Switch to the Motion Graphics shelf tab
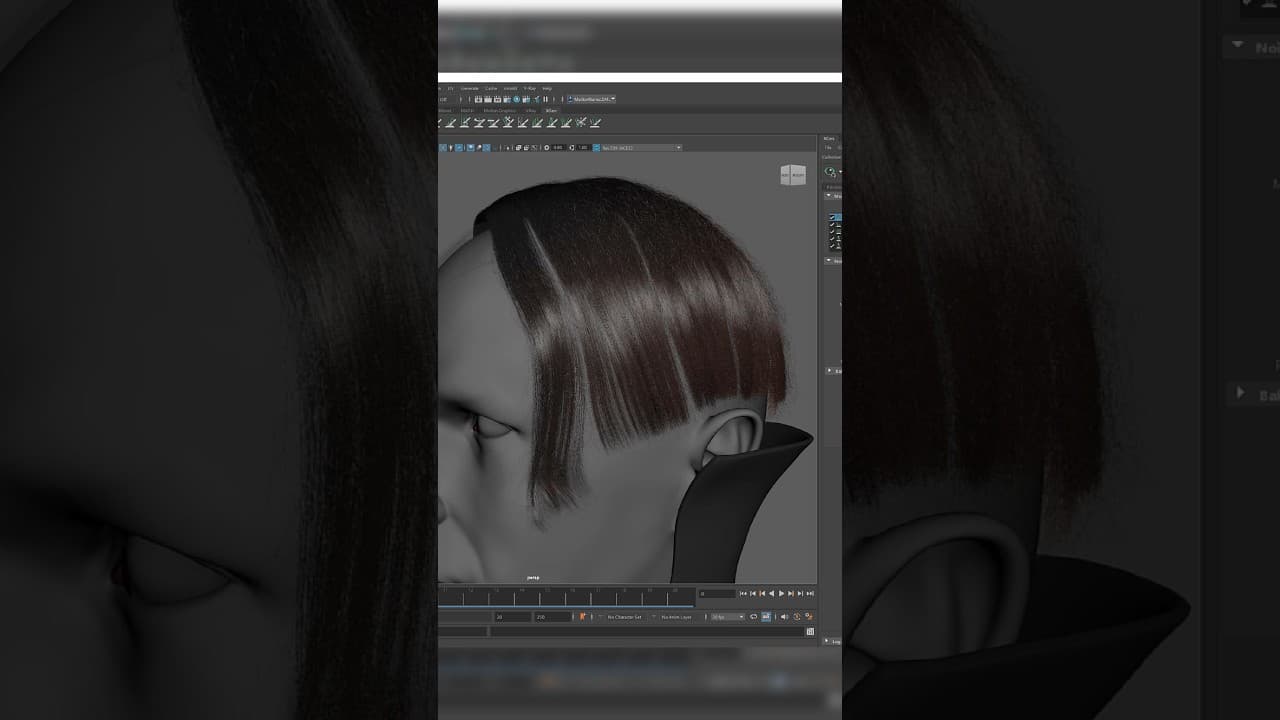The width and height of the screenshot is (1280, 720). [500, 110]
